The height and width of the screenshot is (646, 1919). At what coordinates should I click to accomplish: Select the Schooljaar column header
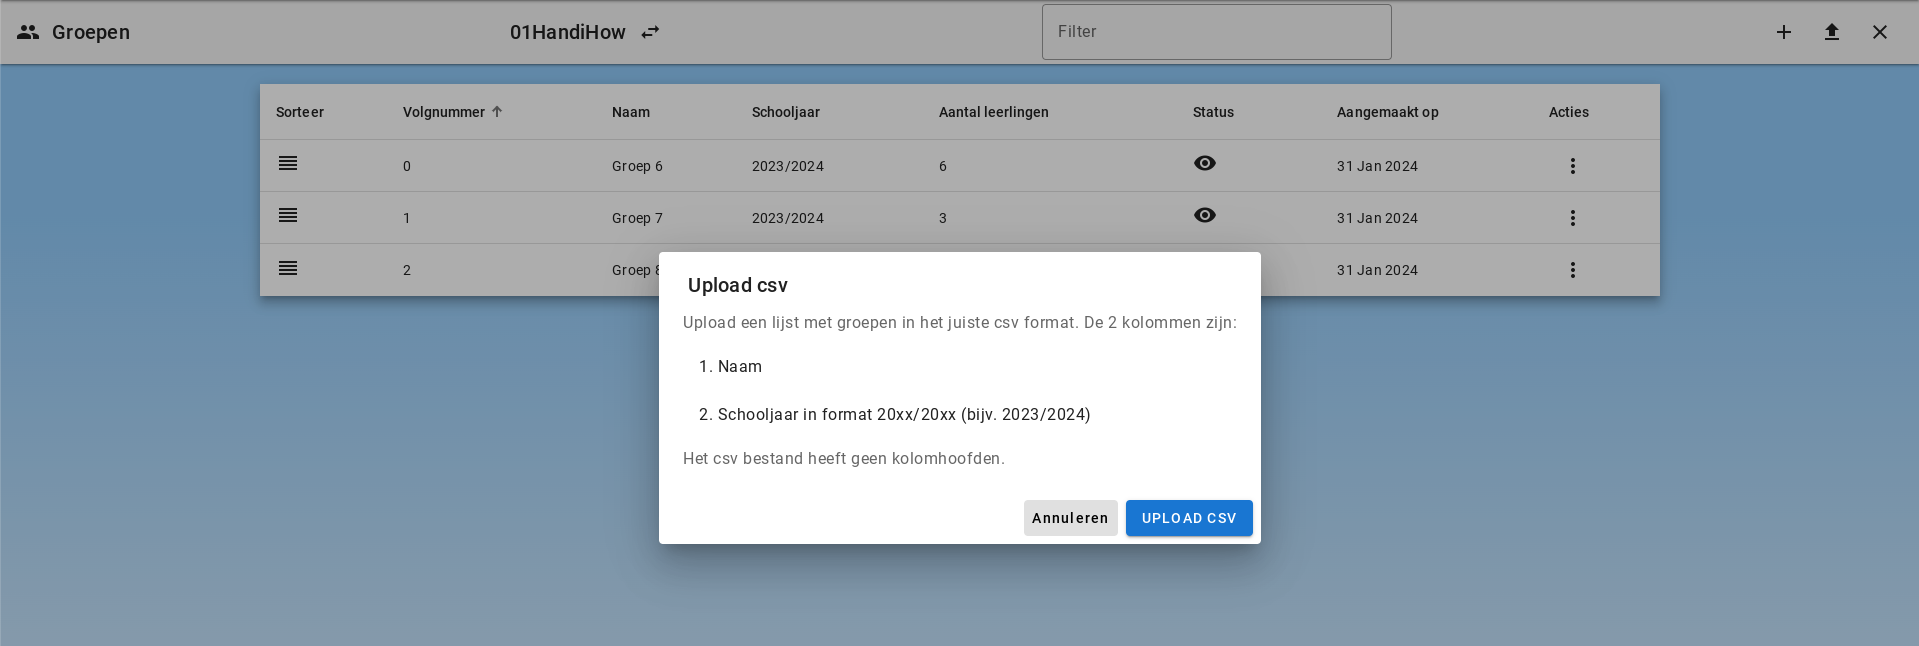tap(786, 112)
